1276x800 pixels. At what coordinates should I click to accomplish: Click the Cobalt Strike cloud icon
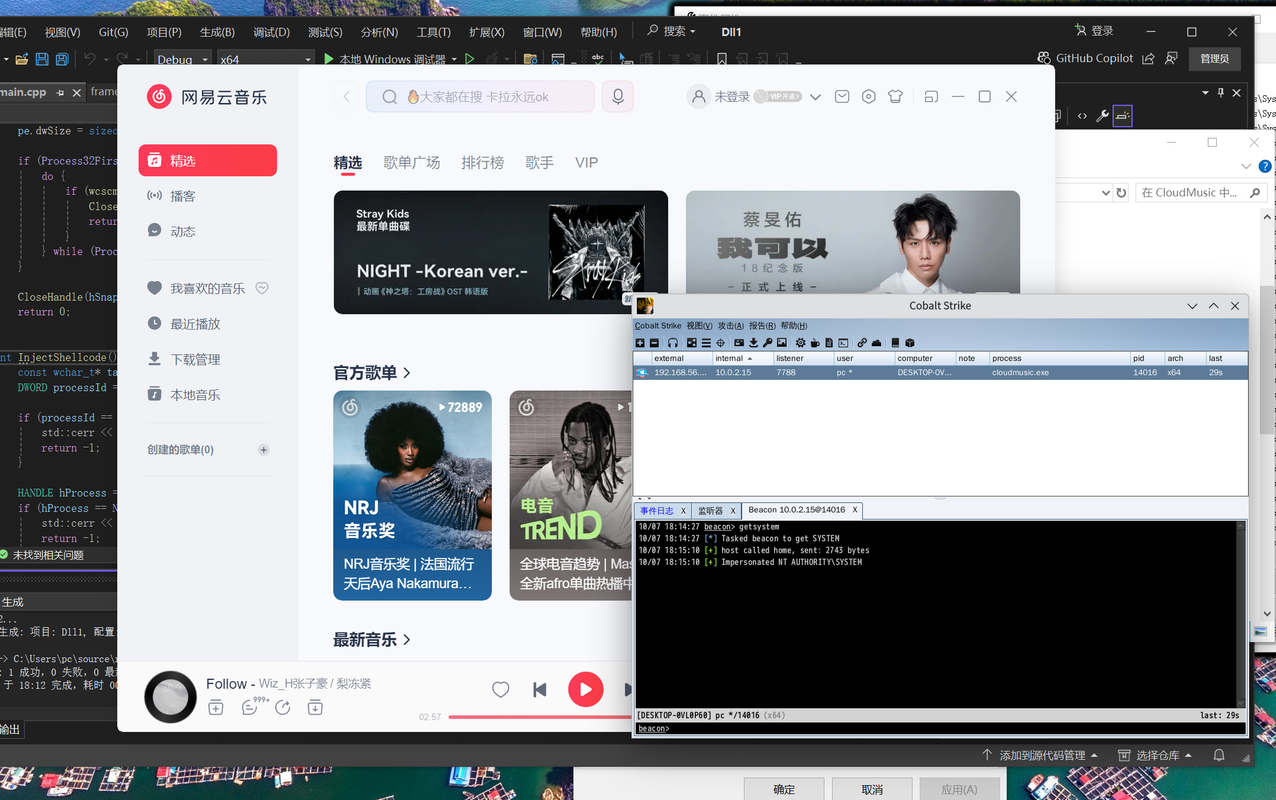click(876, 343)
